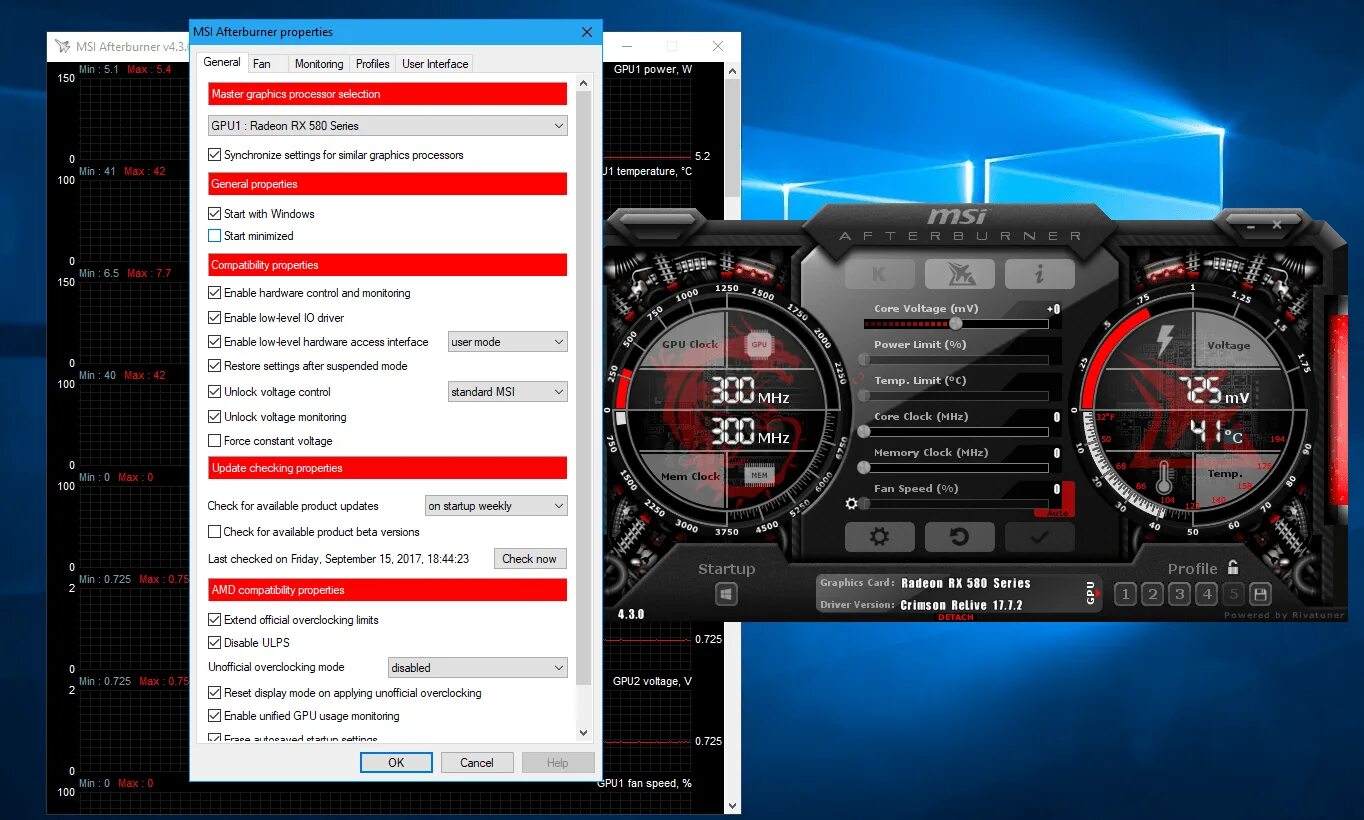Click the Help button in properties dialog

point(557,763)
